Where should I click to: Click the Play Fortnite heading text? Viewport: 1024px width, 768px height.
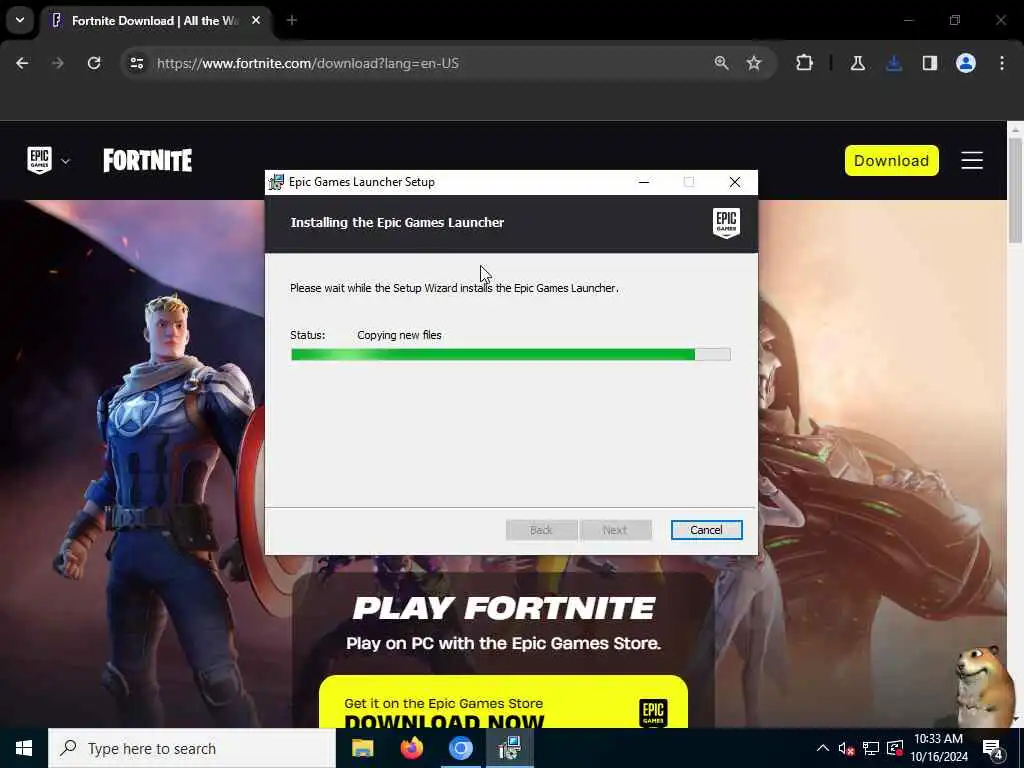[504, 608]
